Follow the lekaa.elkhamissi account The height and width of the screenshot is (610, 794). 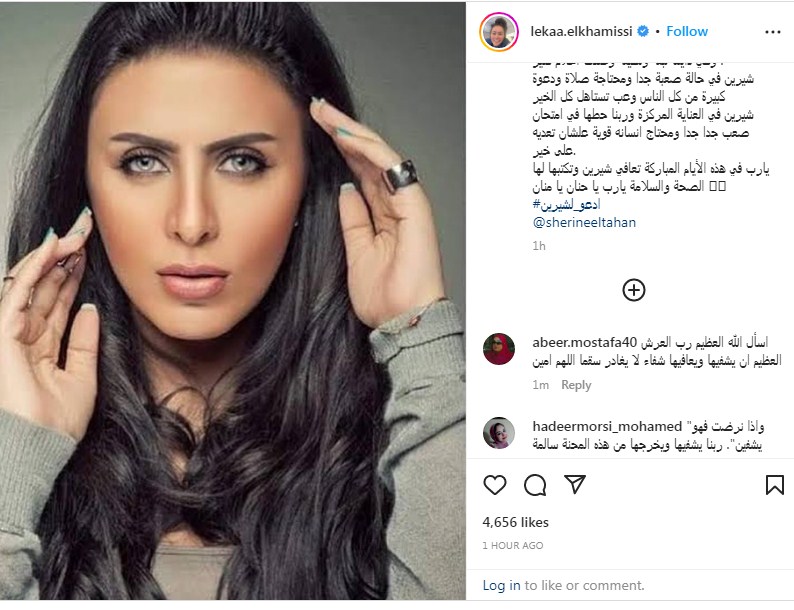click(687, 31)
